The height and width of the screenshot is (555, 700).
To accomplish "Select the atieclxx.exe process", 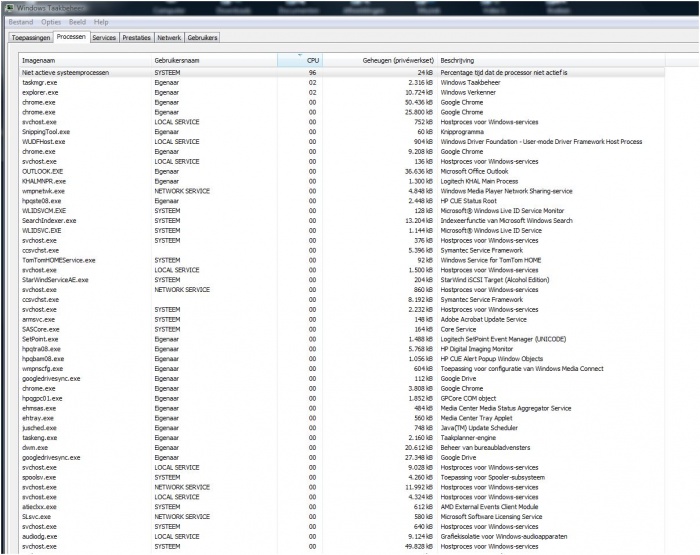I will (x=342, y=507).
